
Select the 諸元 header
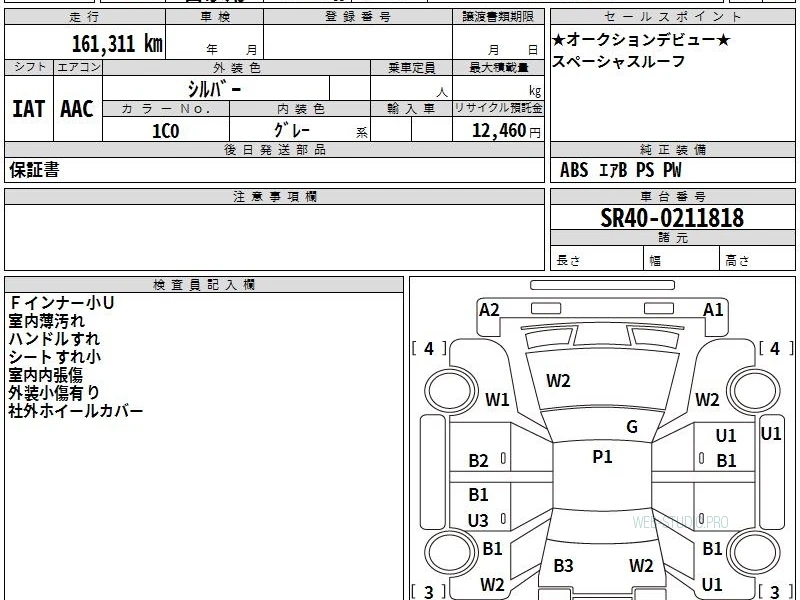pos(672,238)
